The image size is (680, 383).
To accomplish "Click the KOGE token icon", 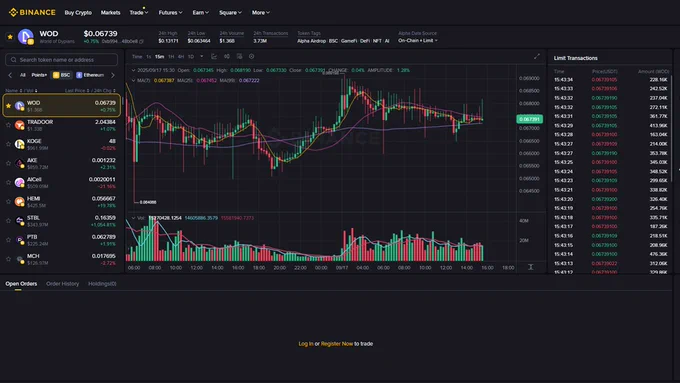I will click(20, 144).
